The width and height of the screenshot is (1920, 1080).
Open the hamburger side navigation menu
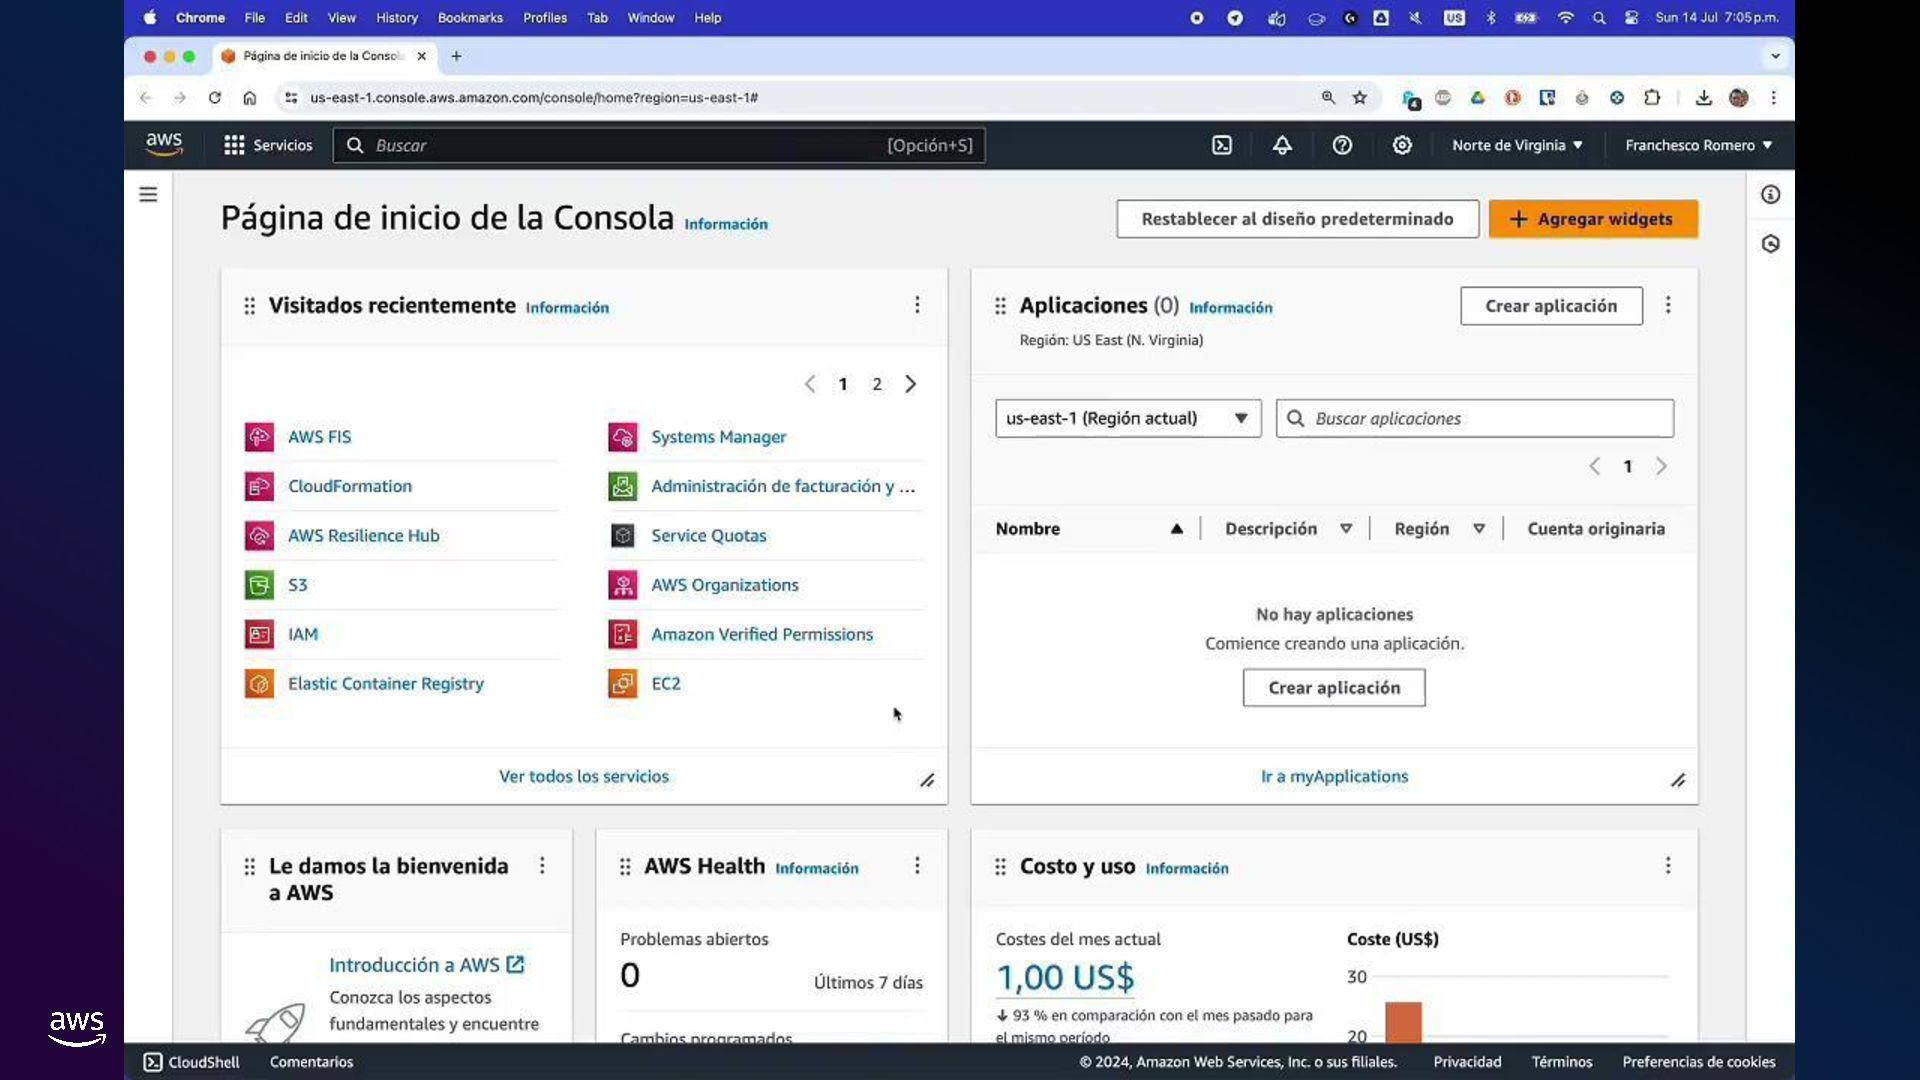click(x=148, y=194)
